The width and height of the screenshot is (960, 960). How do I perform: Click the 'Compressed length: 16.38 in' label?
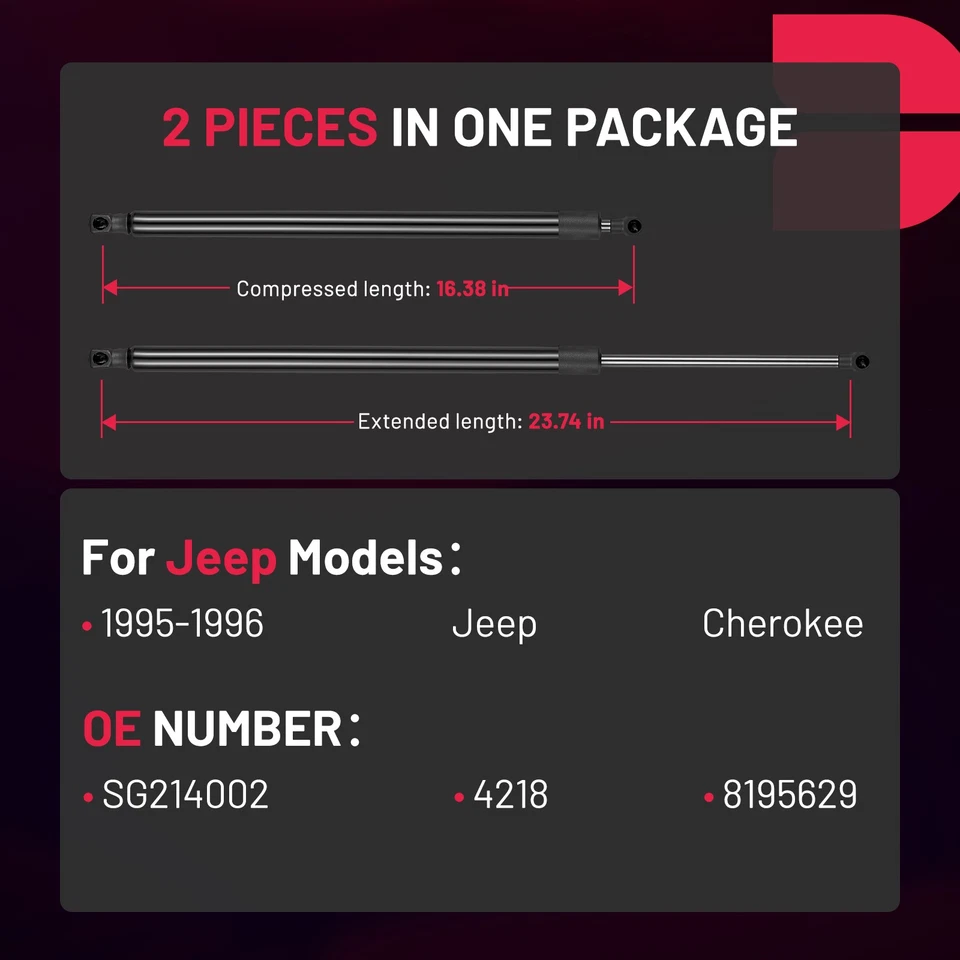(372, 288)
